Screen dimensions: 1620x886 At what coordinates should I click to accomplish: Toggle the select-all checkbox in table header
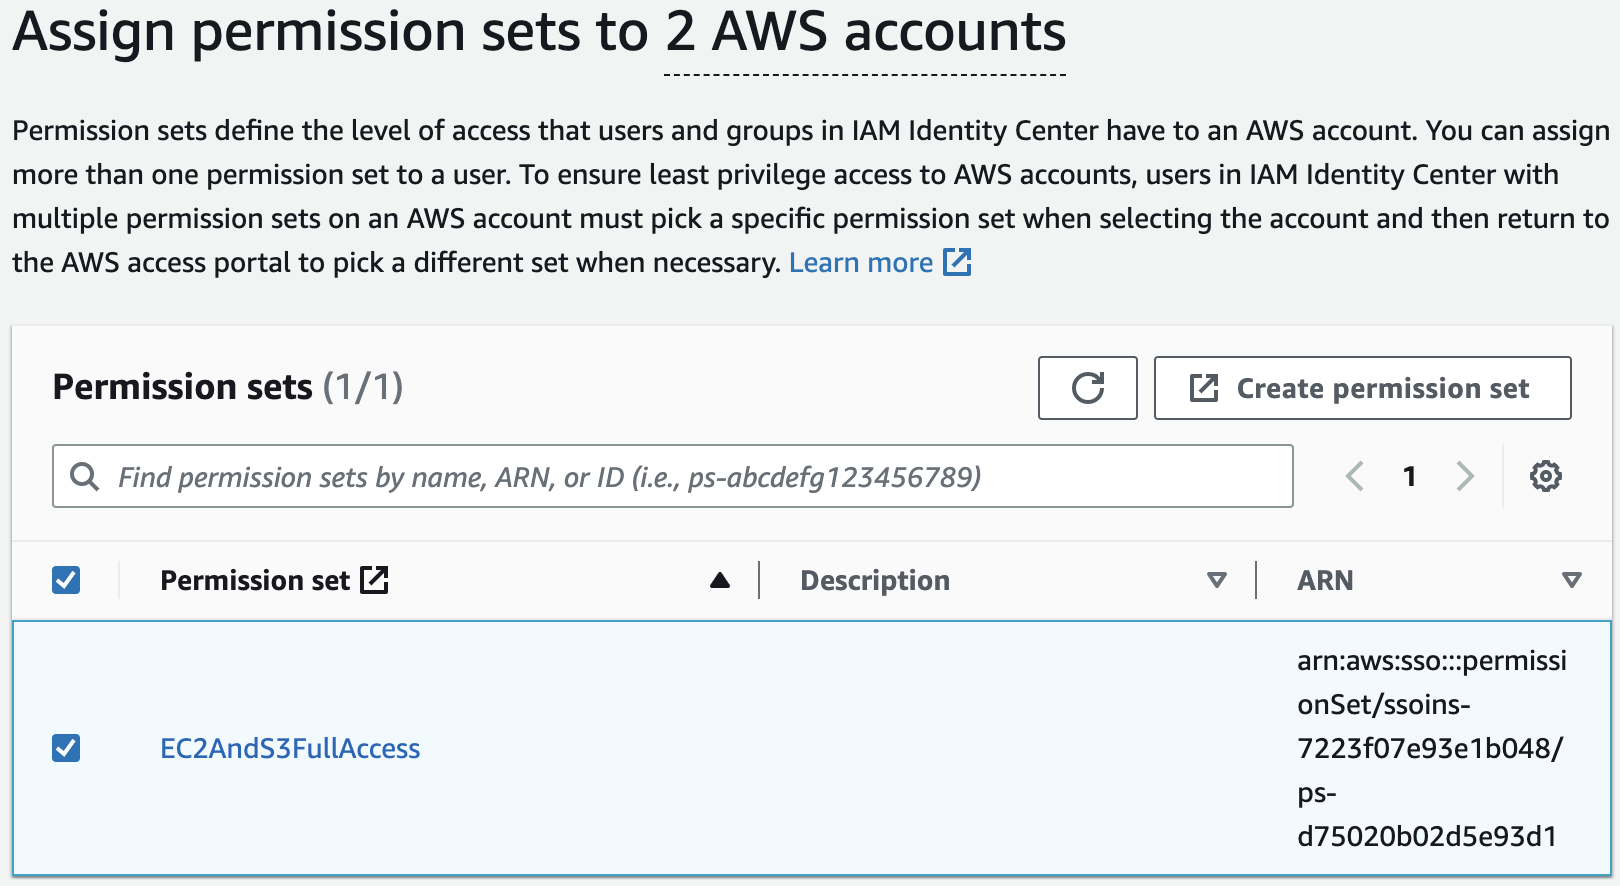tap(66, 580)
